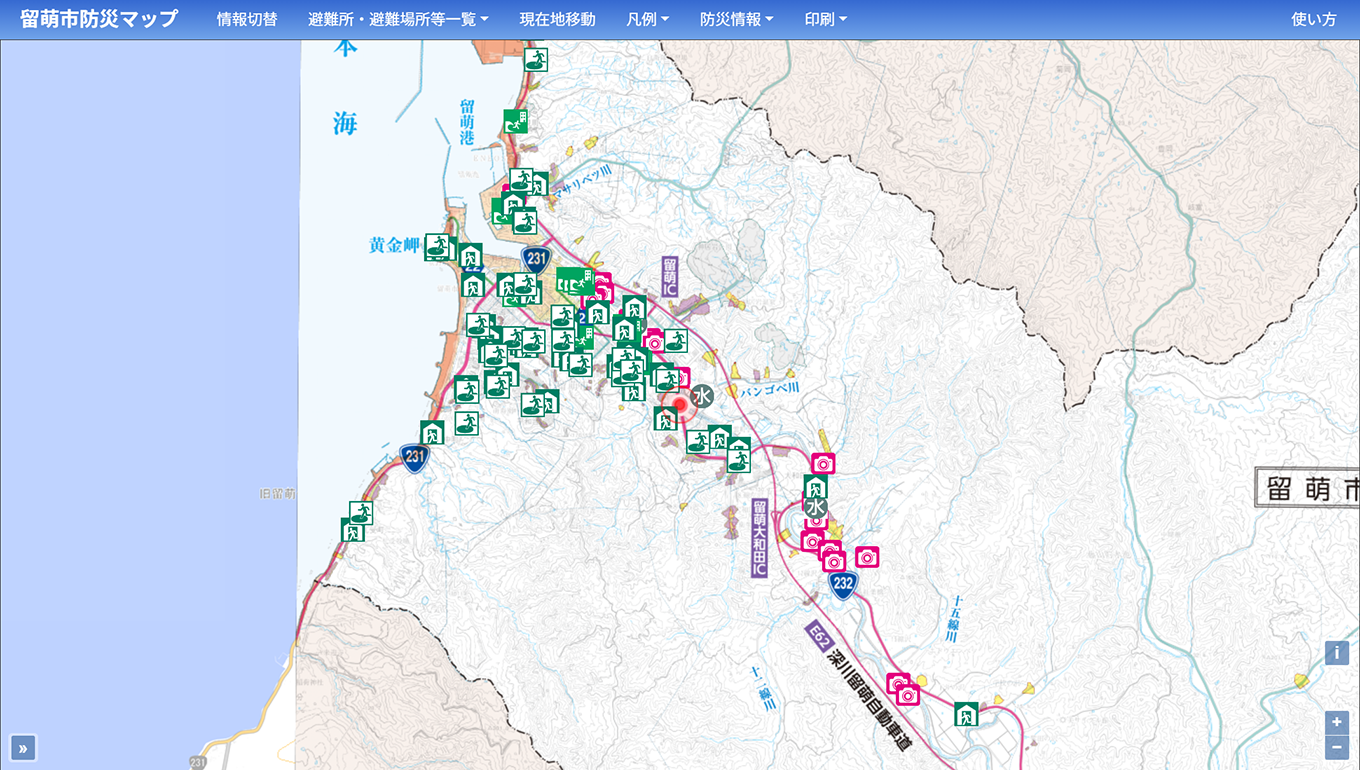Click the water icon near 留萌大和田IC
This screenshot has width=1360, height=770.
point(815,507)
